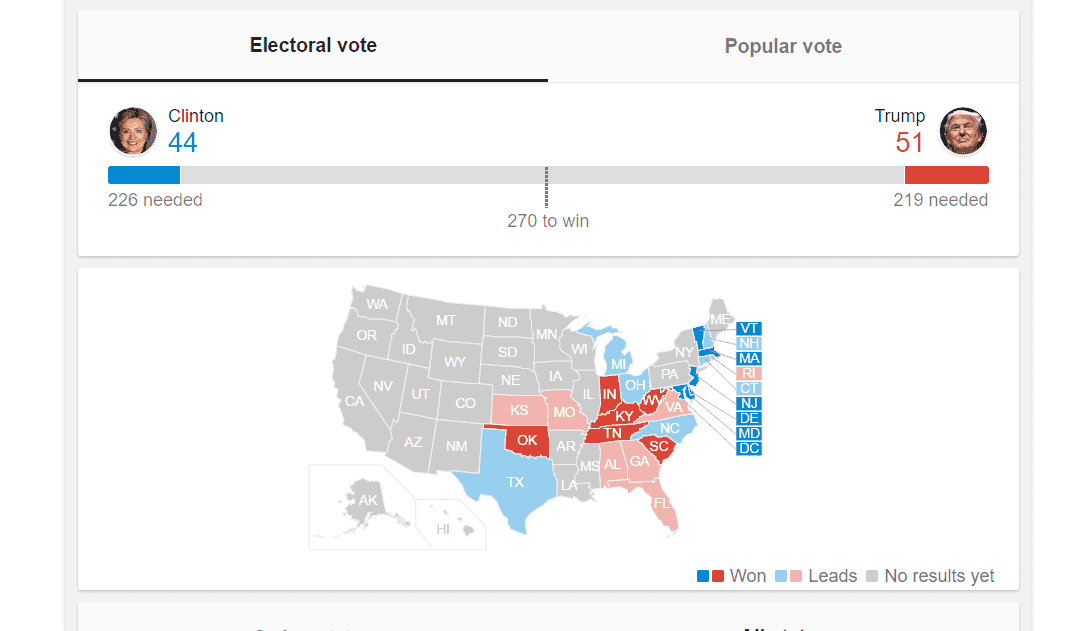Select Florida on the map
The width and height of the screenshot is (1084, 631).
tap(662, 503)
